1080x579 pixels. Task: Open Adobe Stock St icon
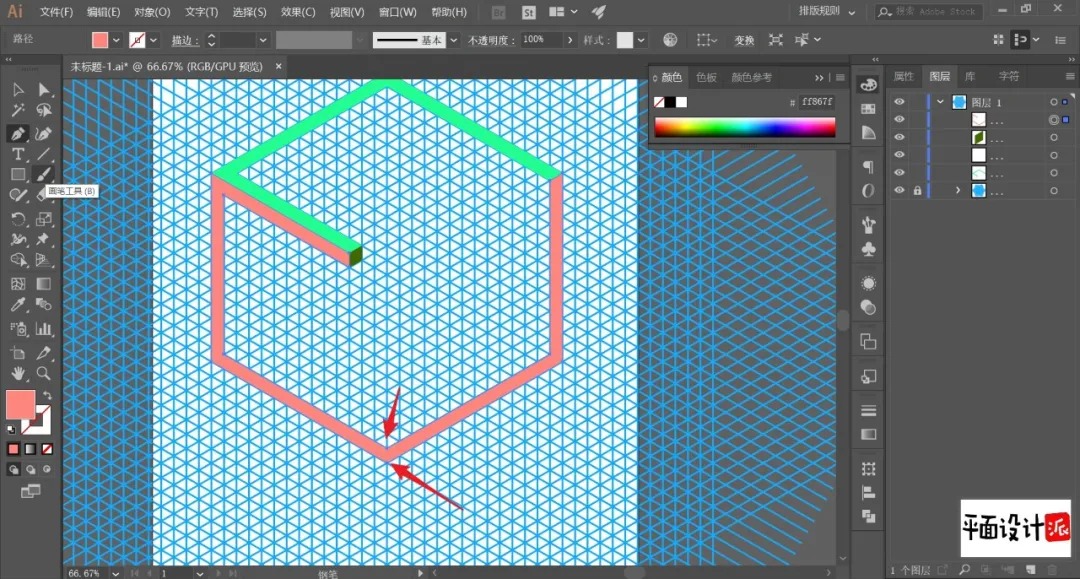point(528,12)
